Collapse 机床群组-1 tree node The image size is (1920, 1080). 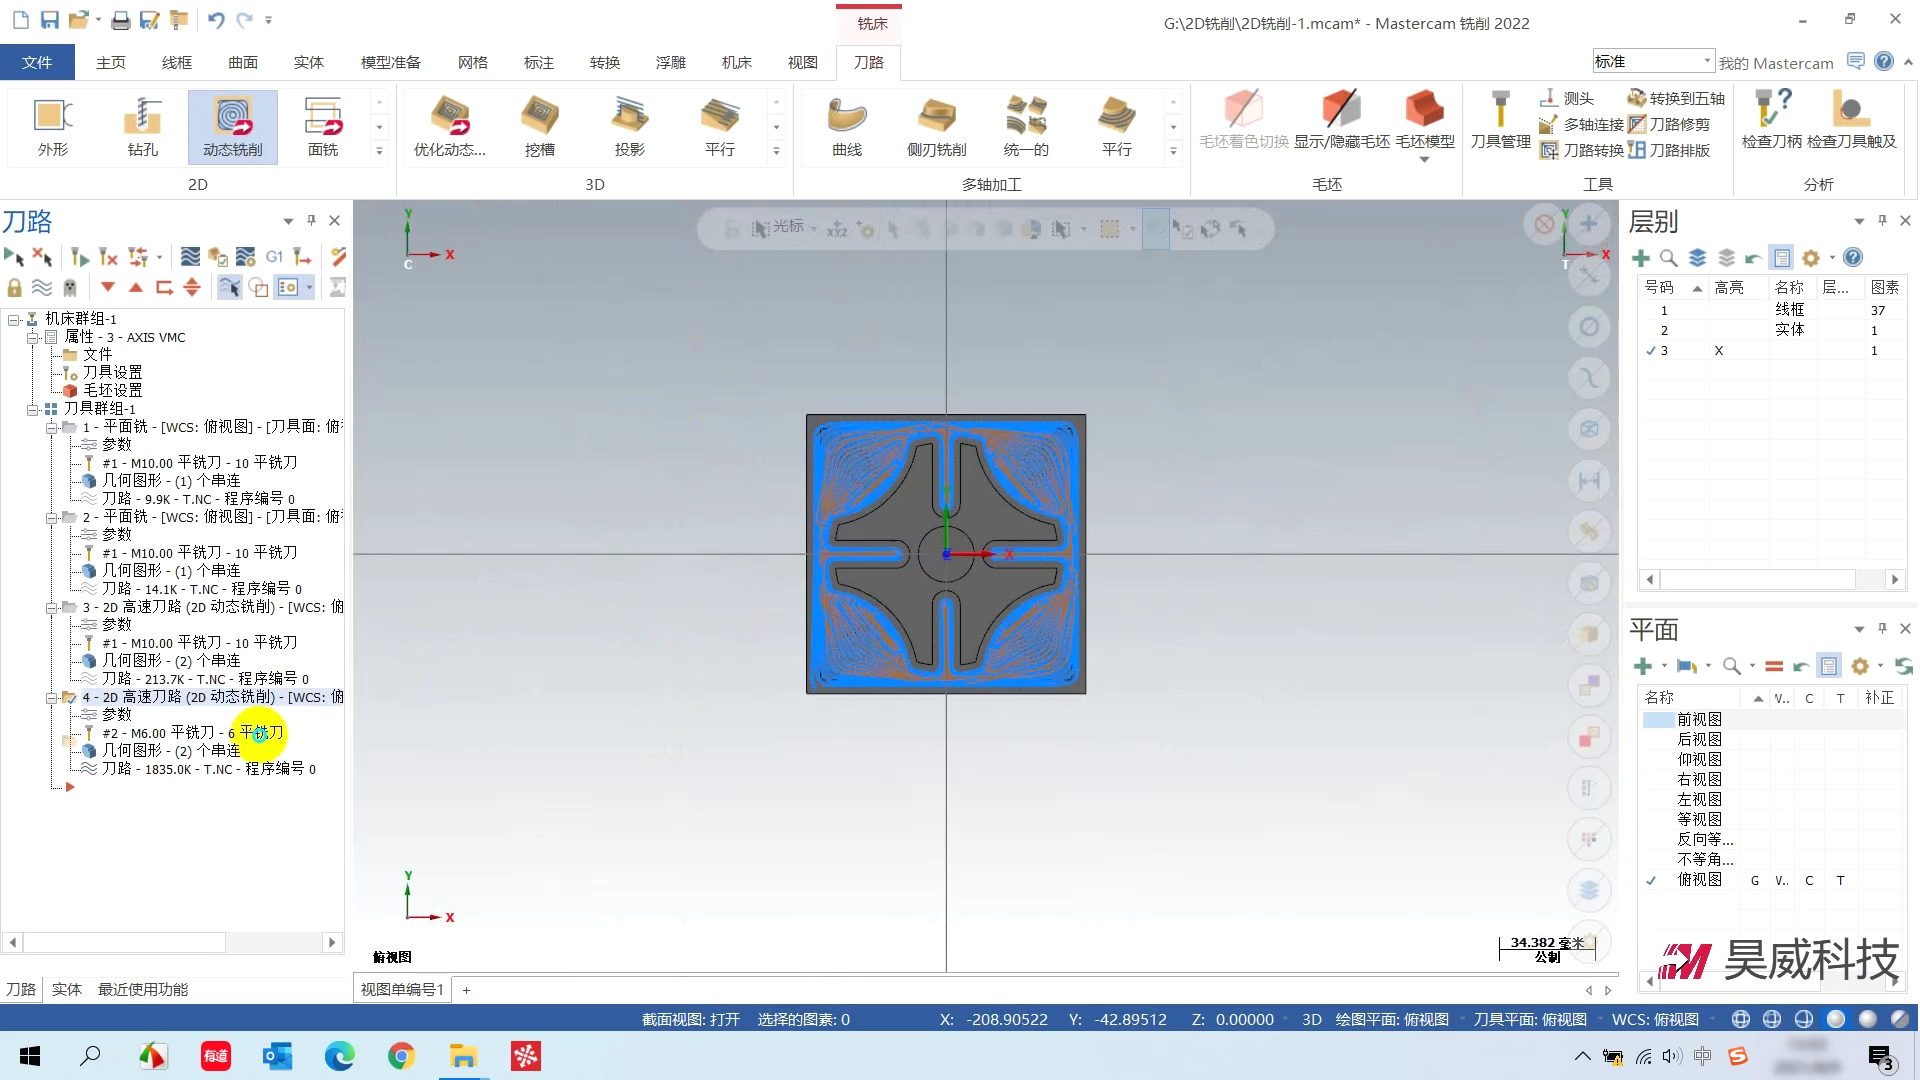click(14, 319)
